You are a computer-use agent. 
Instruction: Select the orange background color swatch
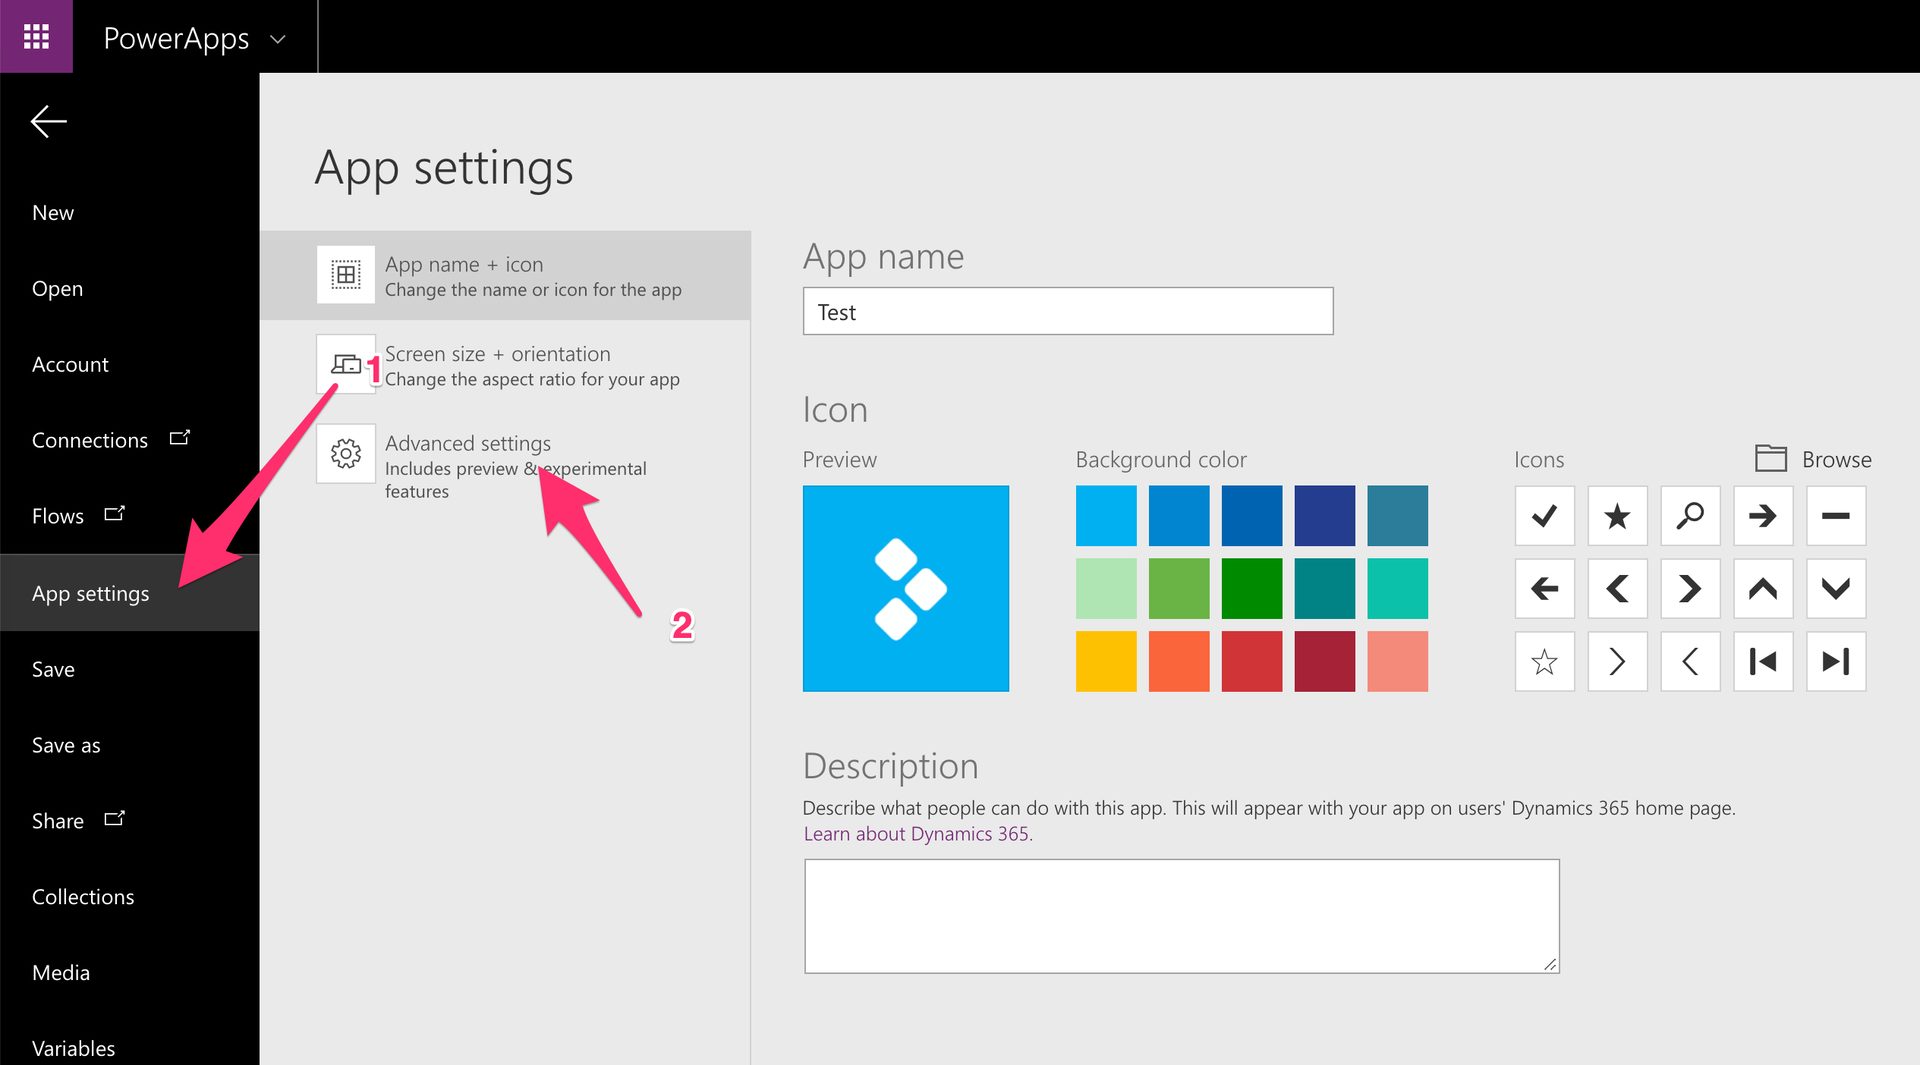click(1179, 661)
